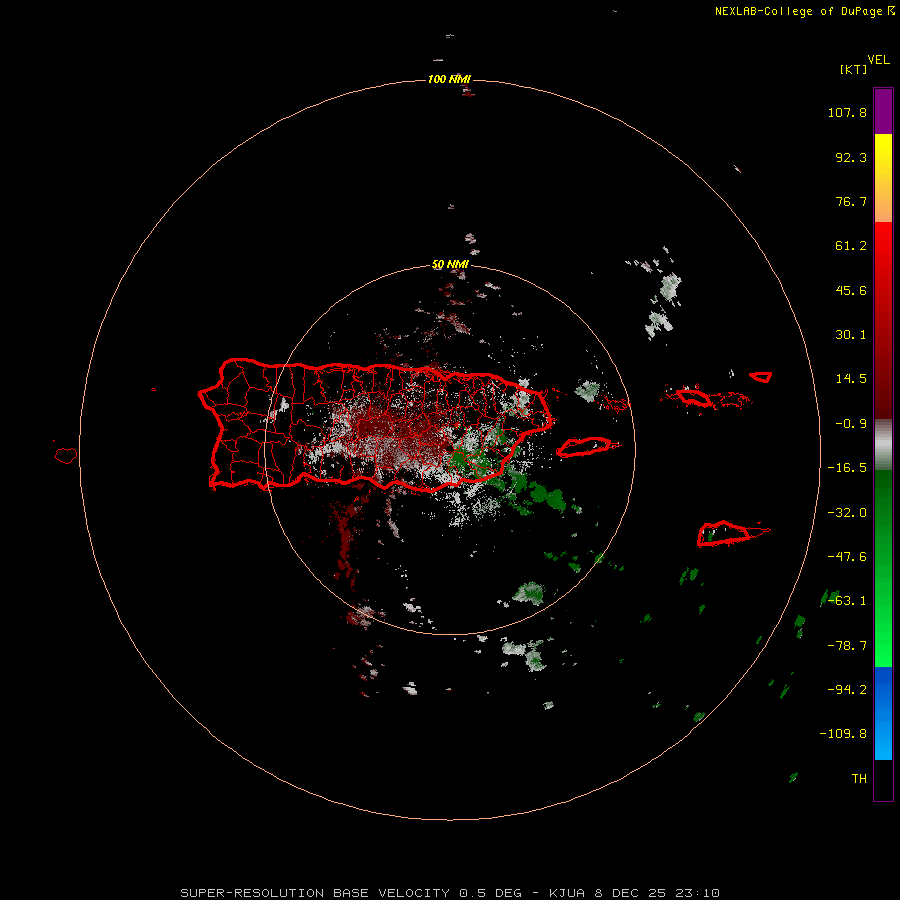Select the -16.5 legend value
900x900 pixels.
pos(847,468)
